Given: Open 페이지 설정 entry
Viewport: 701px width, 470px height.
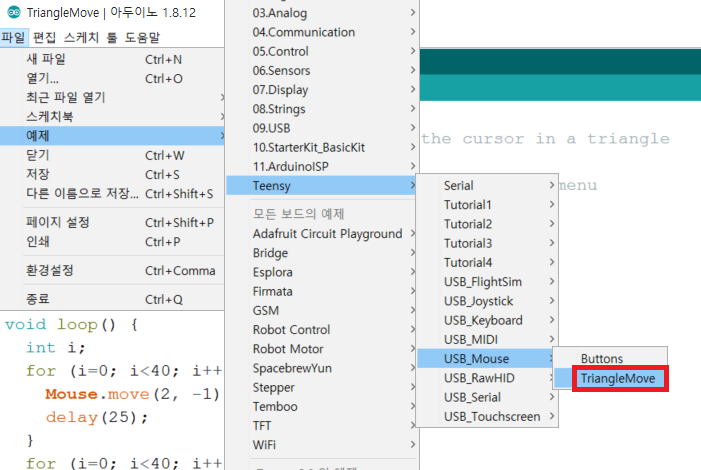Looking at the screenshot, I should (x=112, y=222).
